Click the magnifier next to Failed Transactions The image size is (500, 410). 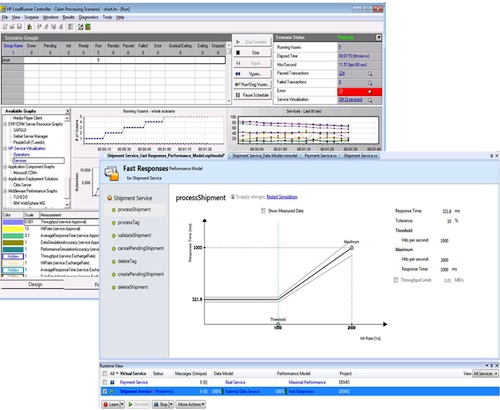pos(370,83)
